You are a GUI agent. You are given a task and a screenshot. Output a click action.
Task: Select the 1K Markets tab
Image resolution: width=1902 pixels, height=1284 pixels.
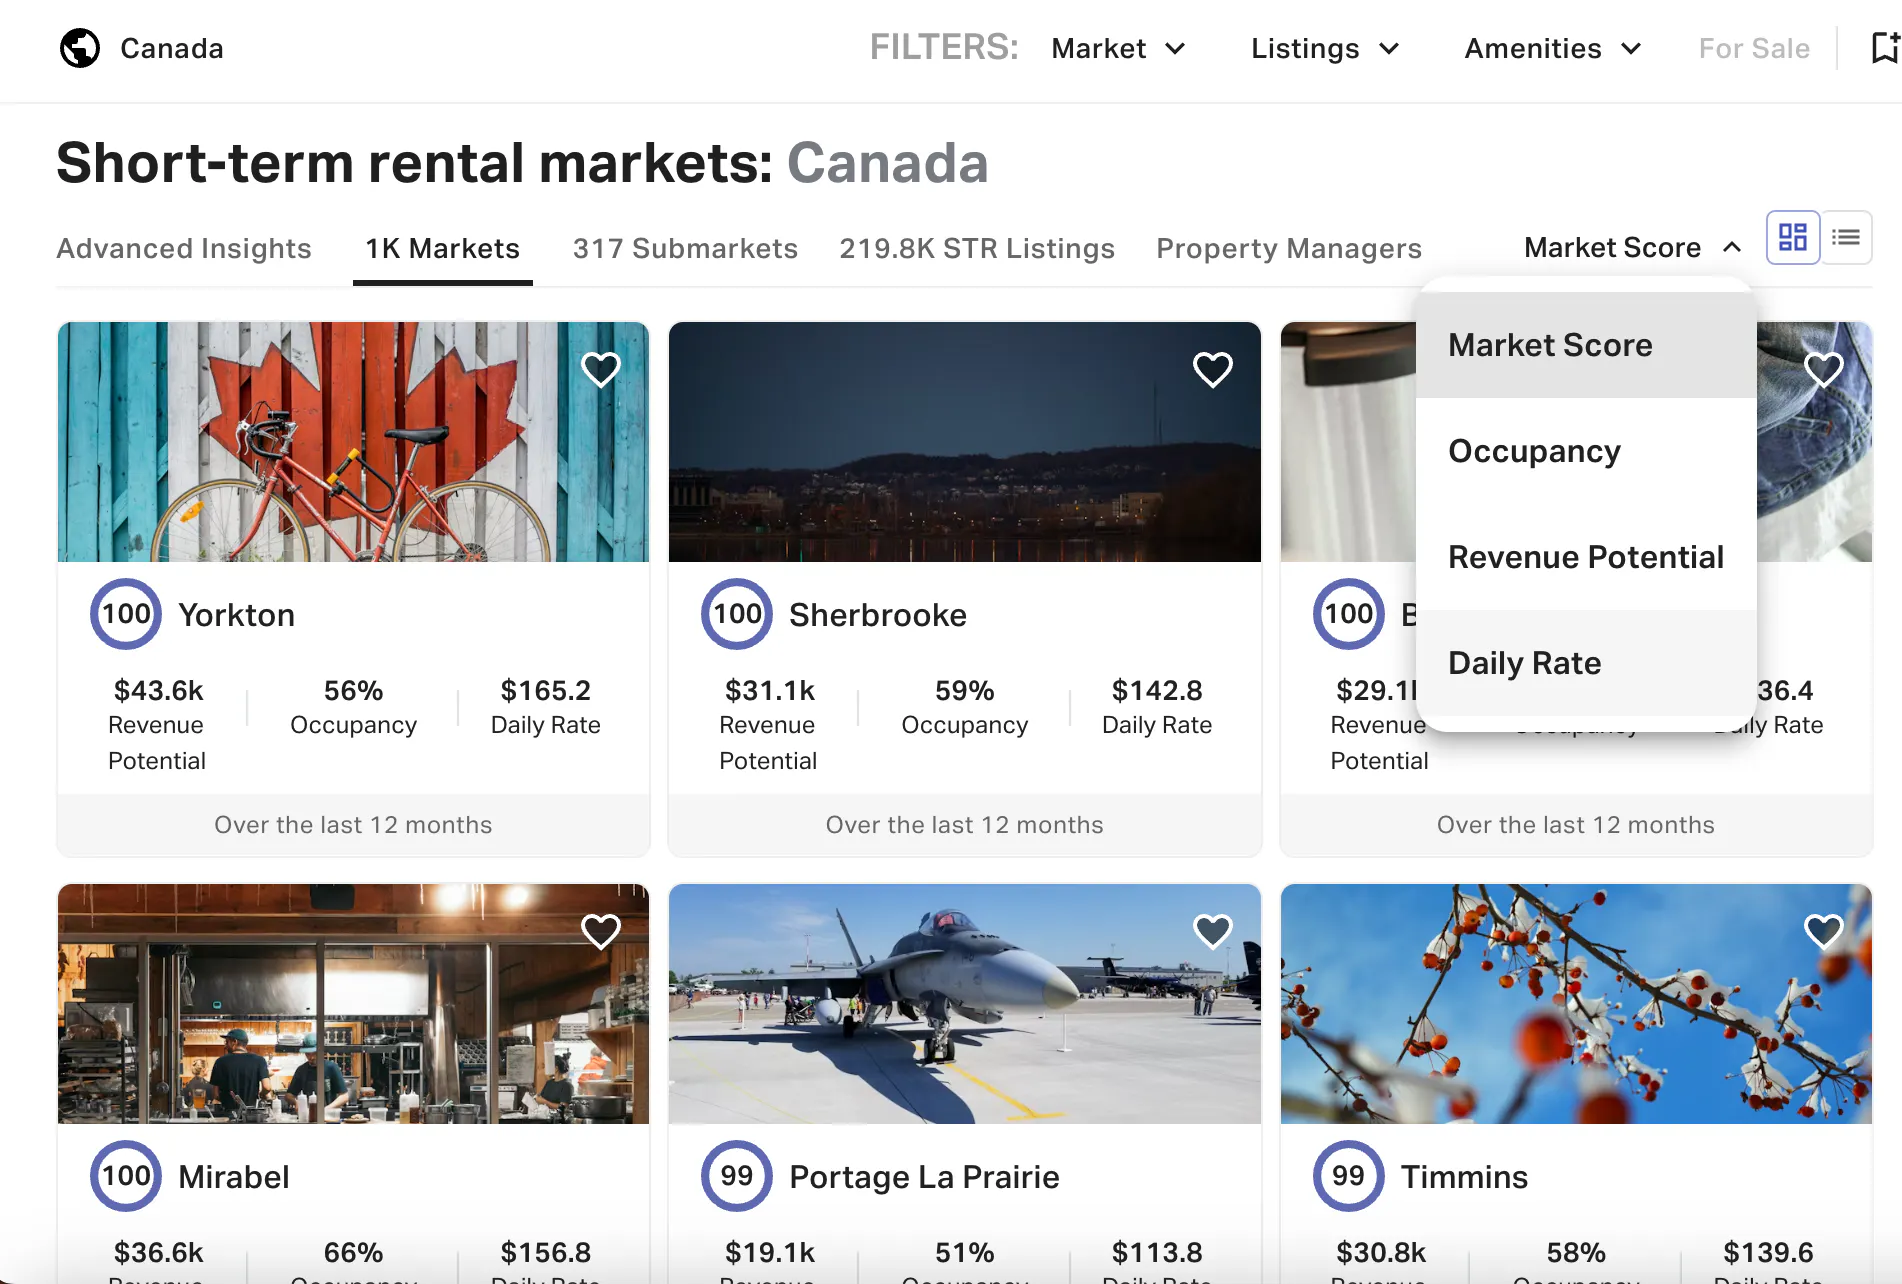pos(442,248)
